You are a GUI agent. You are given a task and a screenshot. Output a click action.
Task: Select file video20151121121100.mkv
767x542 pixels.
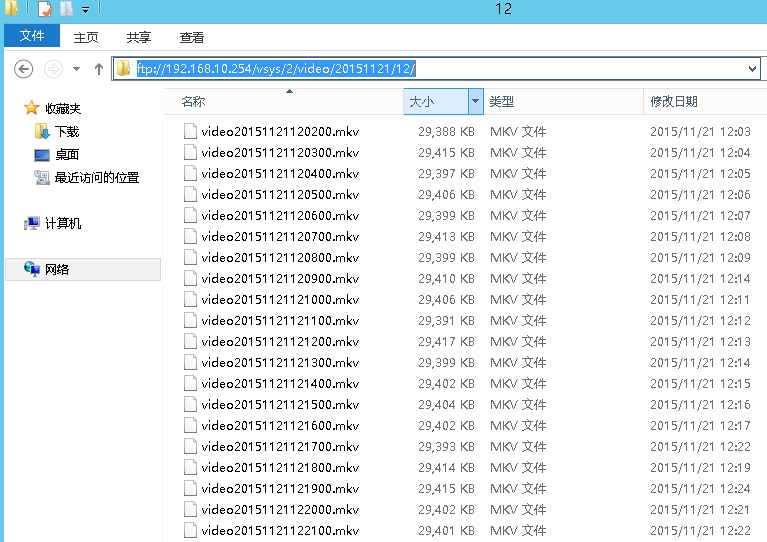click(280, 320)
